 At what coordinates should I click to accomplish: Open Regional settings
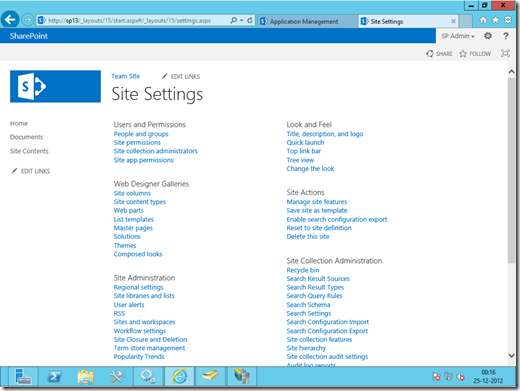point(138,287)
